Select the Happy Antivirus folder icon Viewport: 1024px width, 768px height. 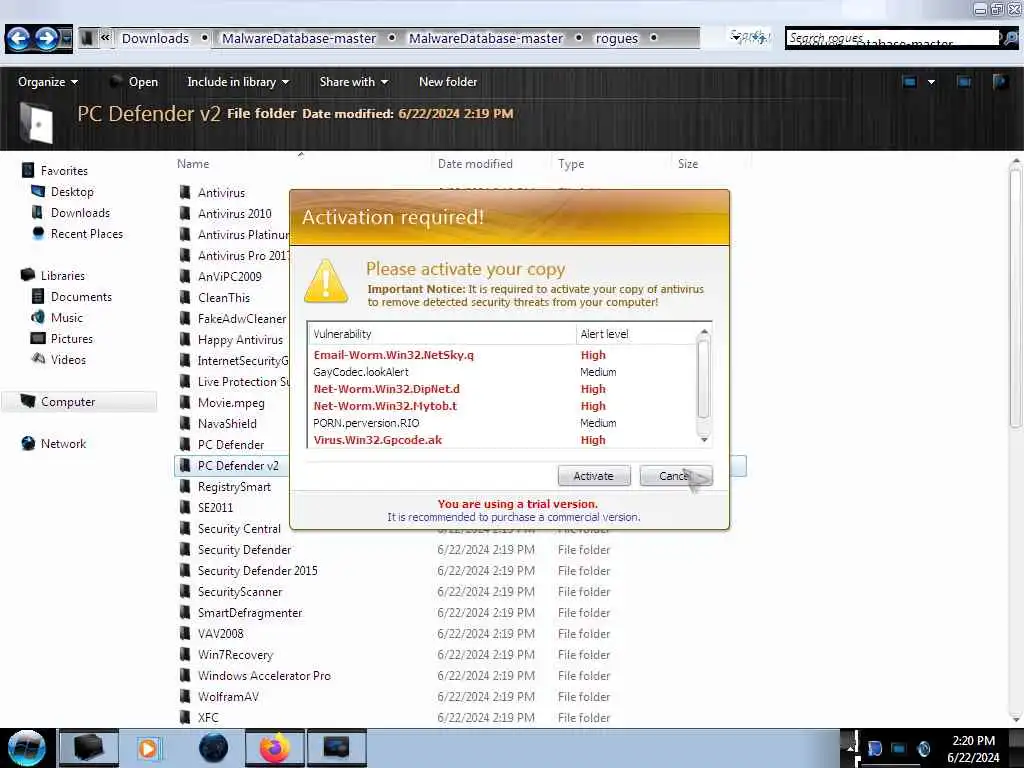click(x=185, y=339)
